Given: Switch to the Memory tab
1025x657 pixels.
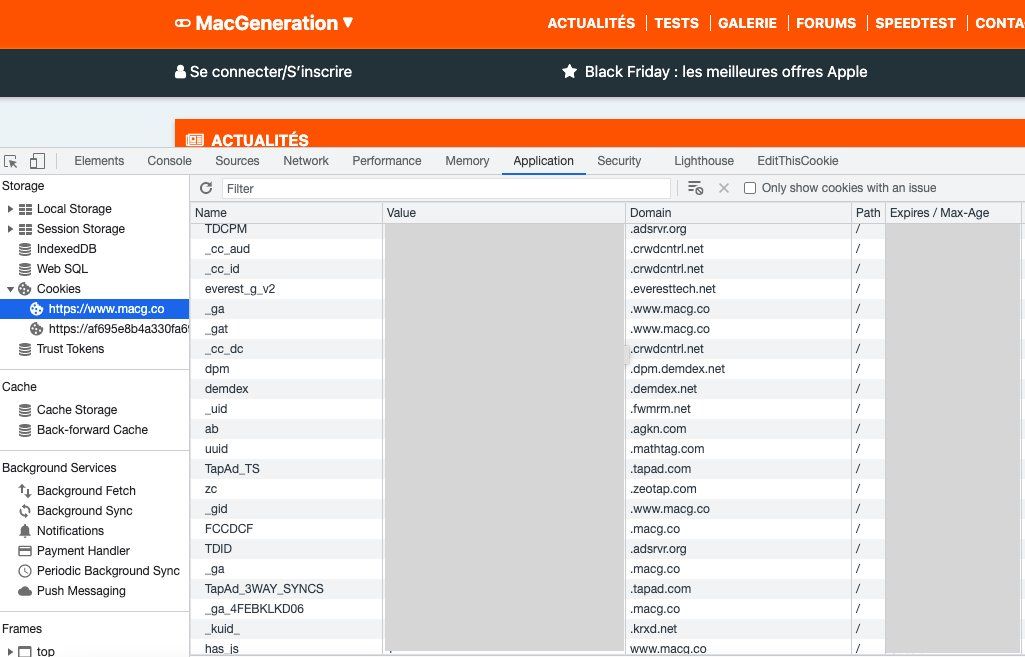Looking at the screenshot, I should click(x=467, y=161).
